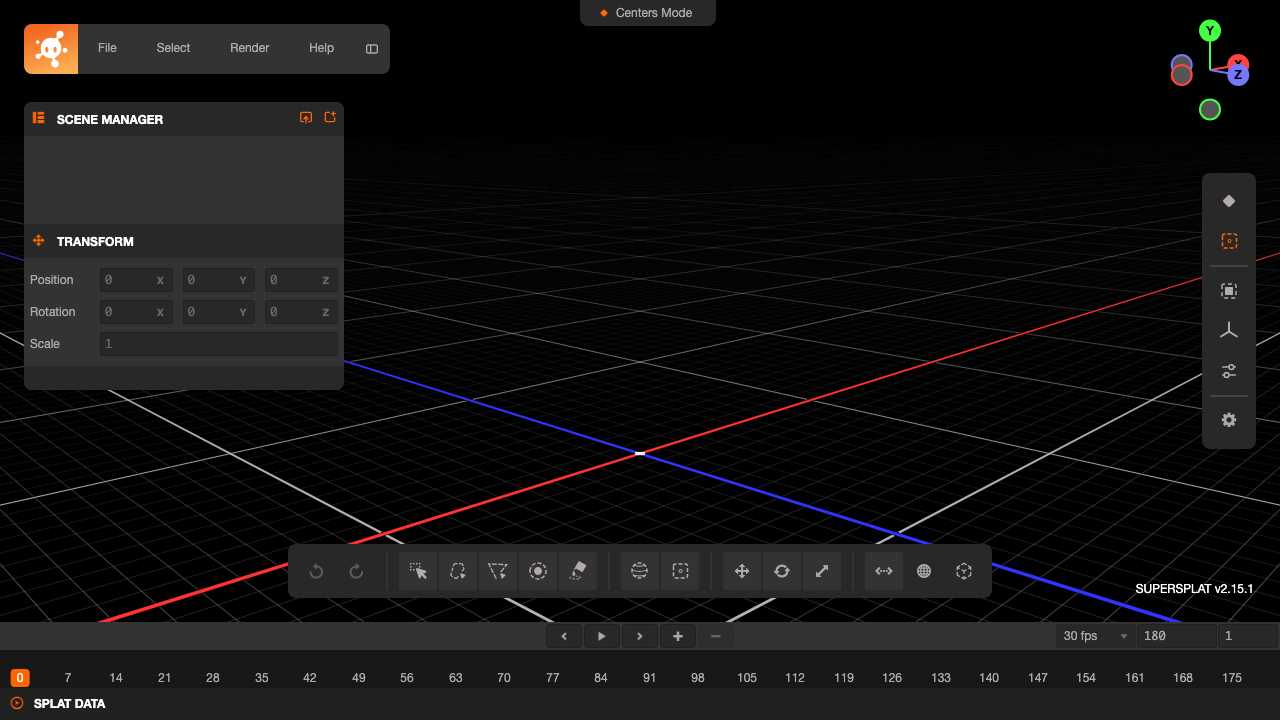Open the Sphere selection tool
The image size is (1280, 720).
tap(639, 570)
